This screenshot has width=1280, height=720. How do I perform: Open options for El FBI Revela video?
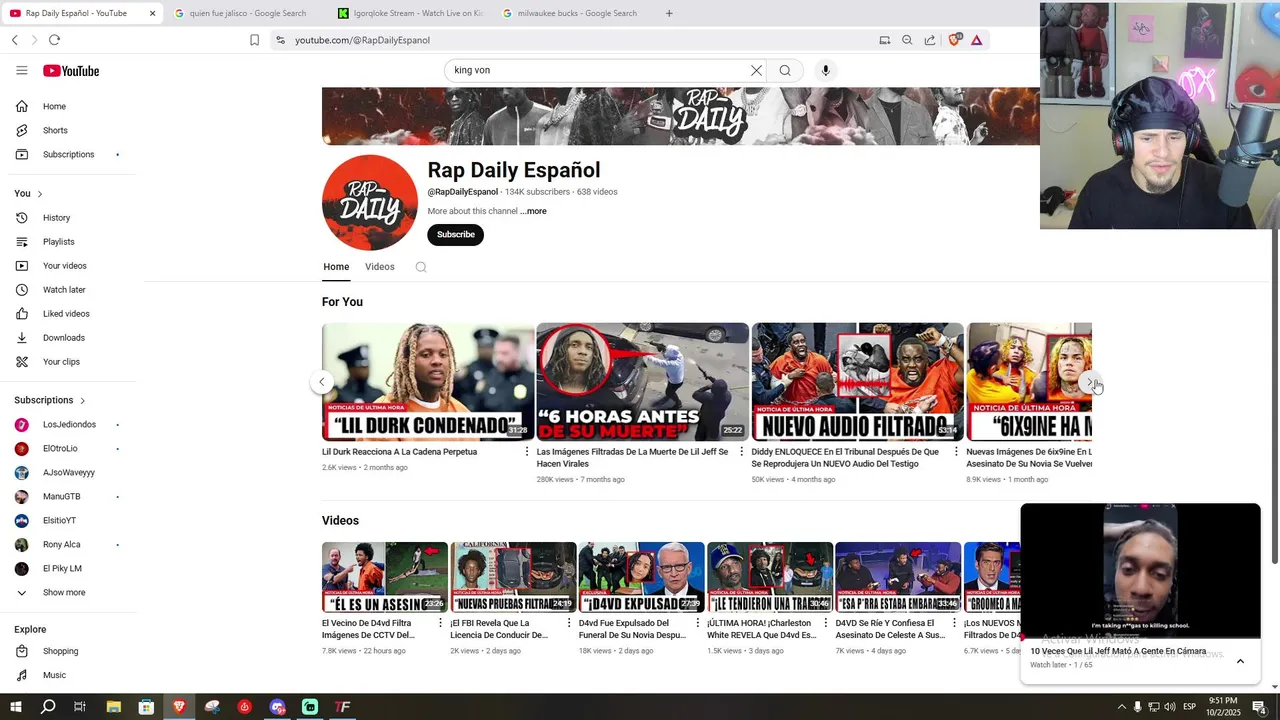coord(569,623)
